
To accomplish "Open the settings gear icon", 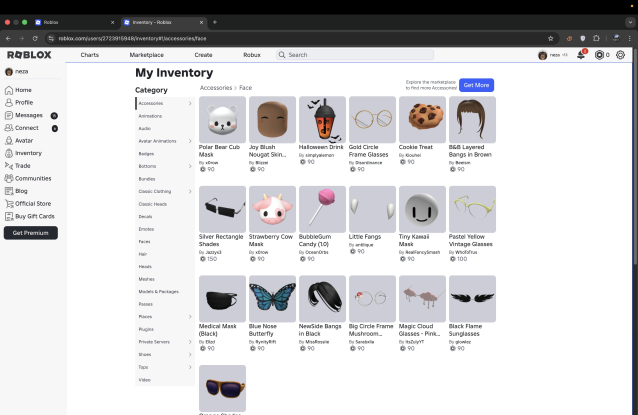I will [x=620, y=55].
